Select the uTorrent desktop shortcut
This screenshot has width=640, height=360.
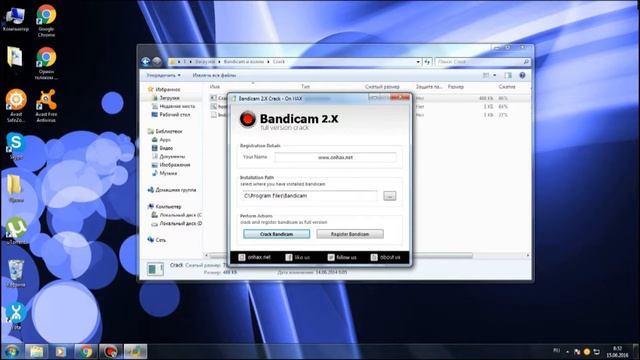(16, 231)
